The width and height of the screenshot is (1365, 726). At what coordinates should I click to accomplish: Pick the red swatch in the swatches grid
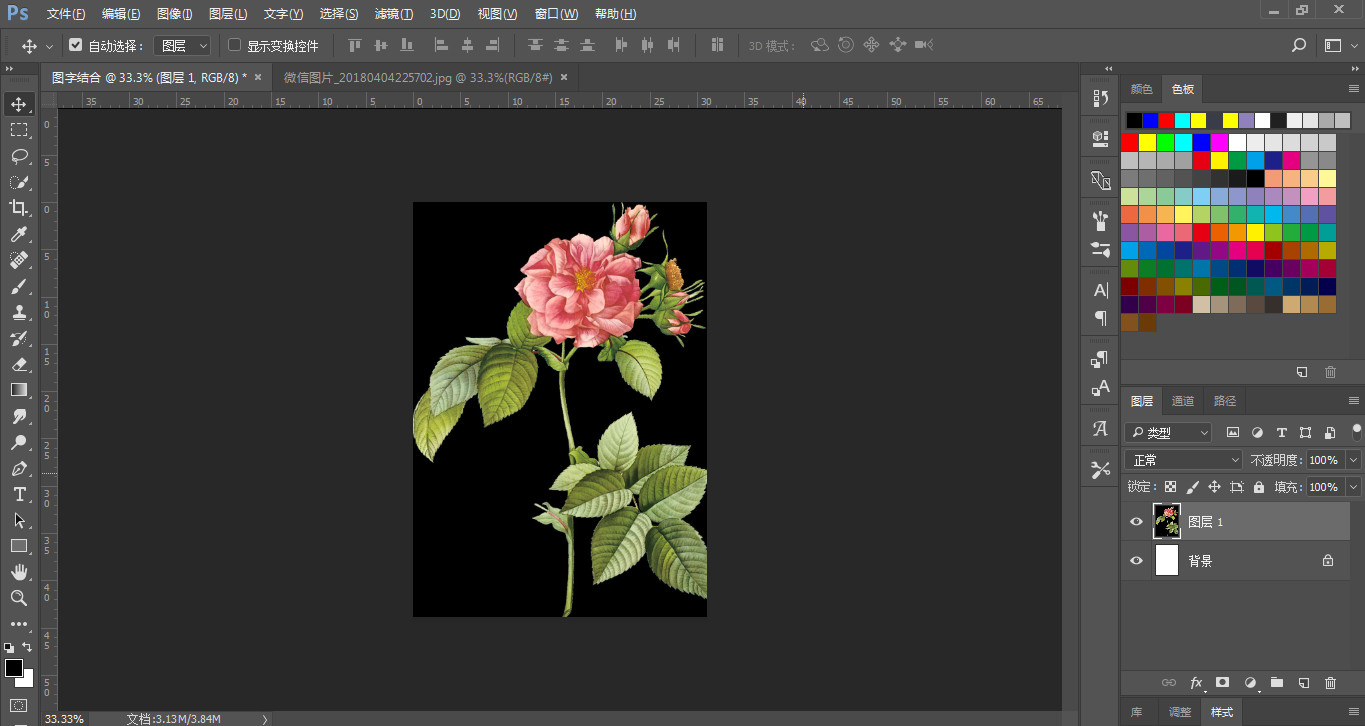tap(1129, 142)
